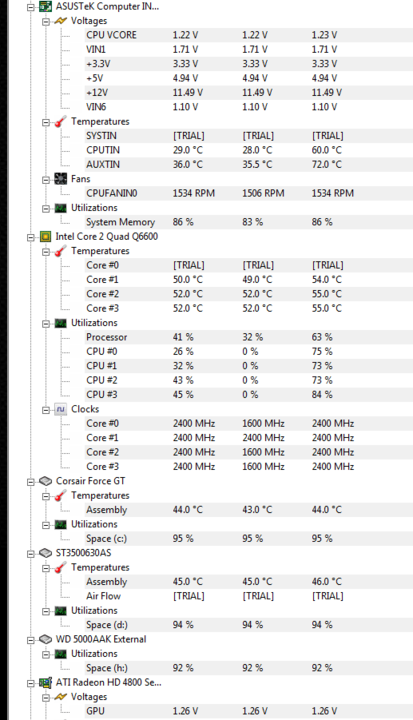Image resolution: width=413 pixels, height=720 pixels.
Task: Click the ST3500630AS hard drive icon
Action: tap(45, 553)
